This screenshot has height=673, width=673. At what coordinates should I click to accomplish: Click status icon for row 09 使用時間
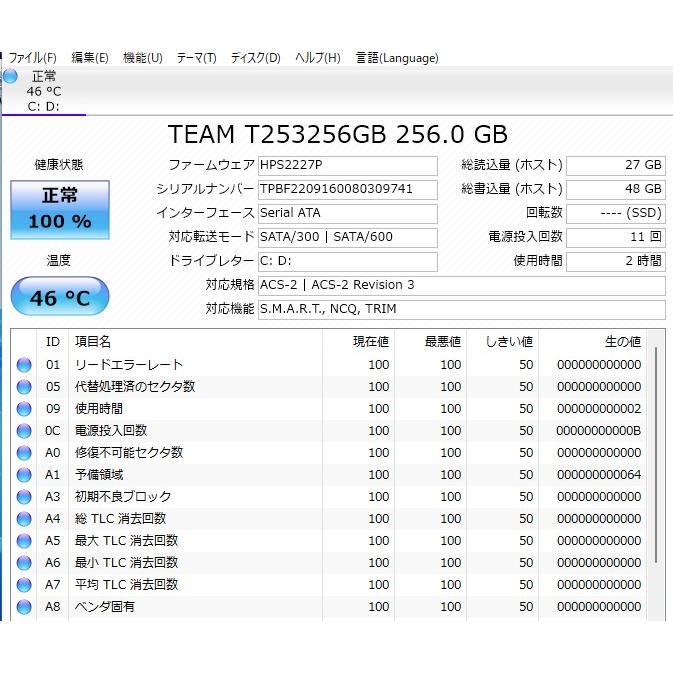tap(24, 409)
